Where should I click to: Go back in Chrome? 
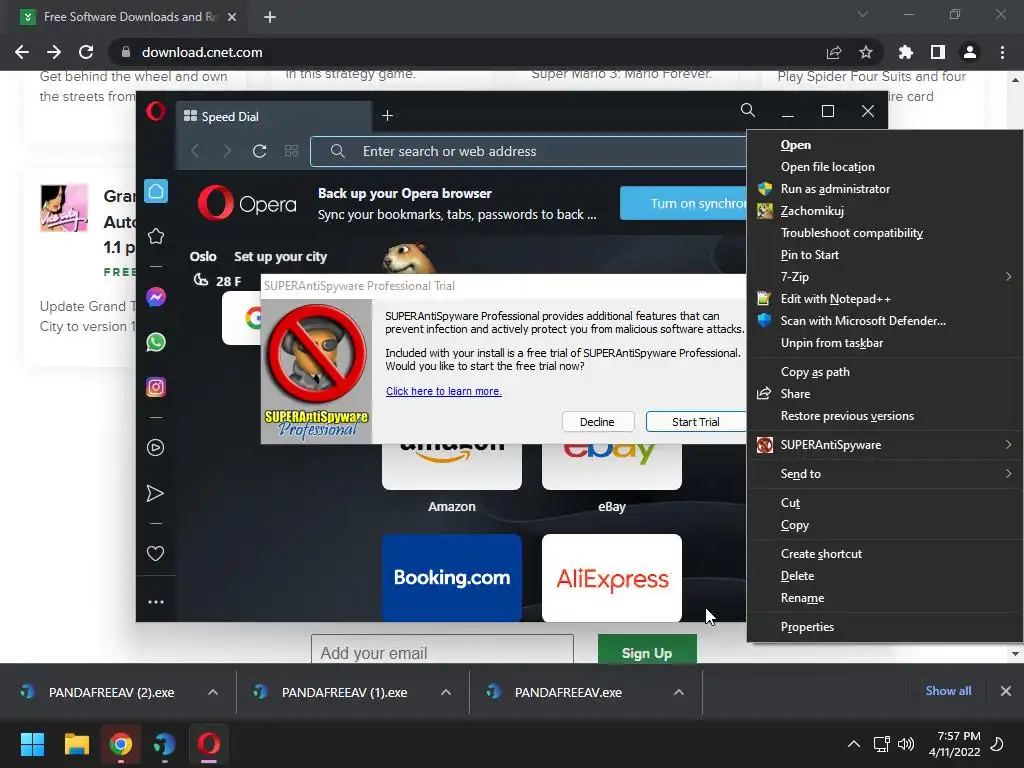pyautogui.click(x=22, y=52)
